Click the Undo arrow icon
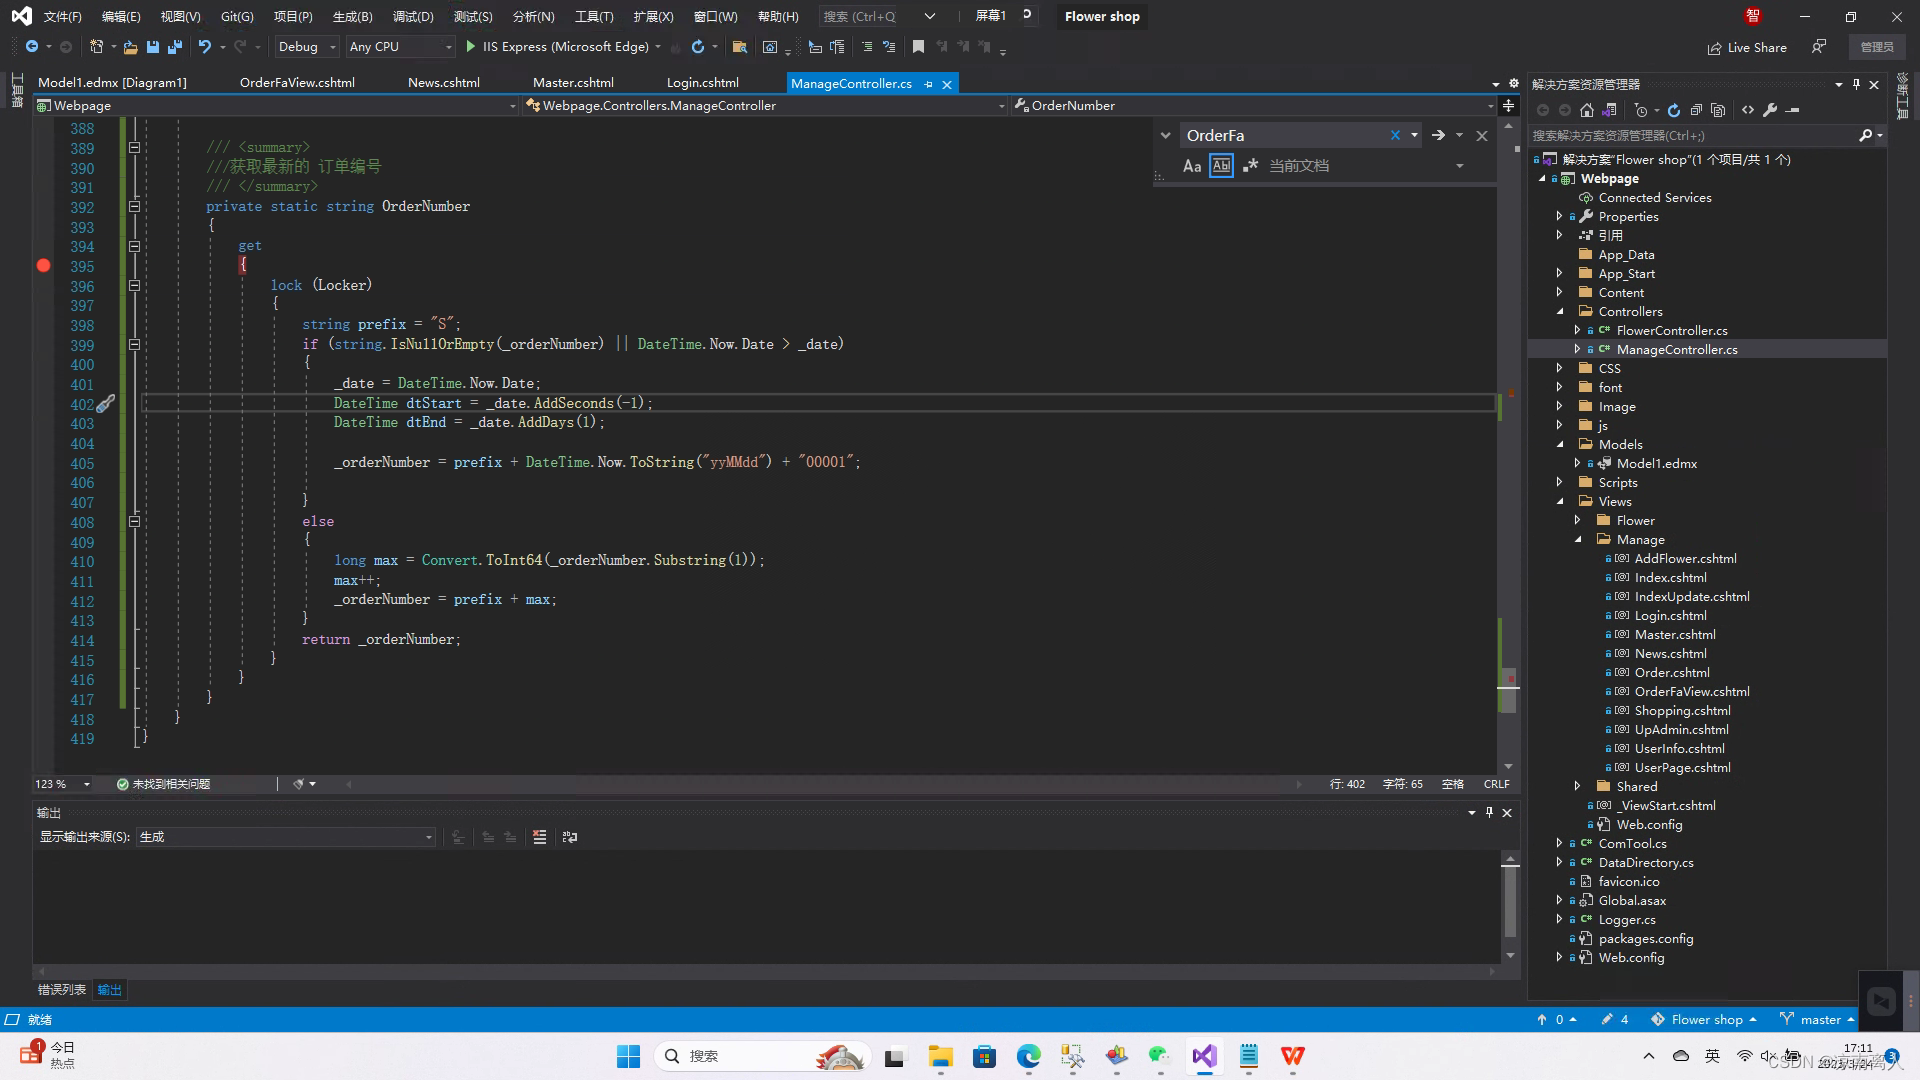Viewport: 1920px width, 1080px height. (204, 46)
